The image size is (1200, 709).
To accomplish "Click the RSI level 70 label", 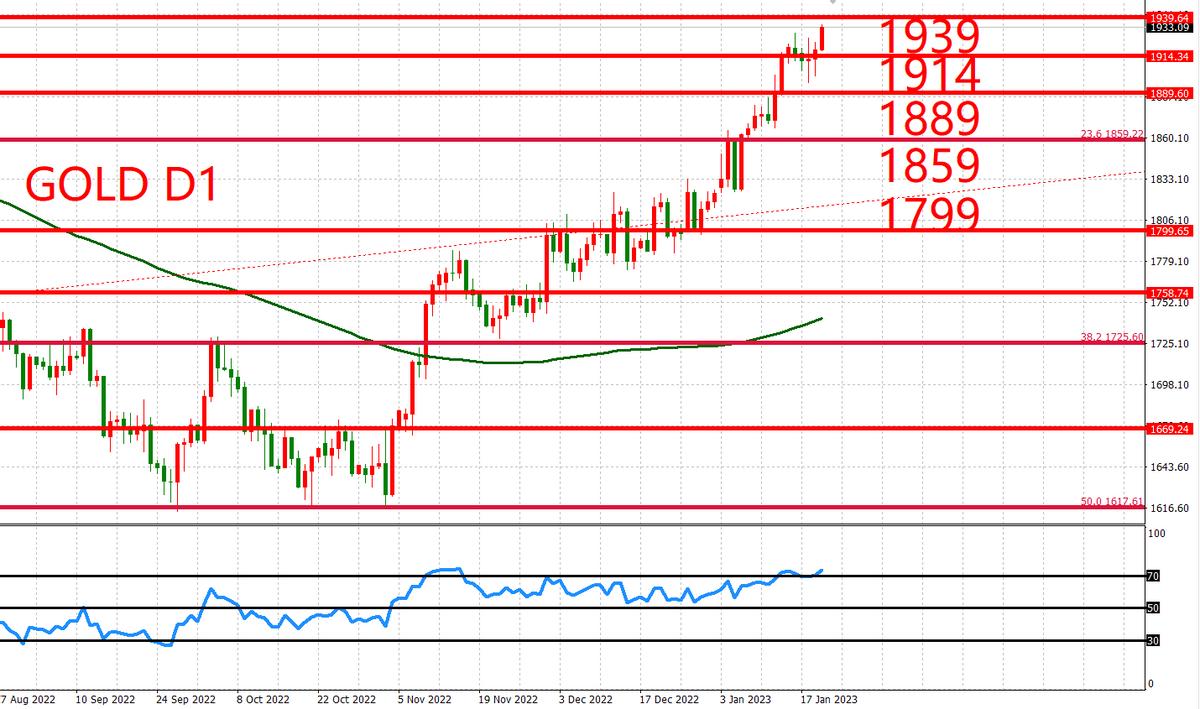I will point(1152,576).
